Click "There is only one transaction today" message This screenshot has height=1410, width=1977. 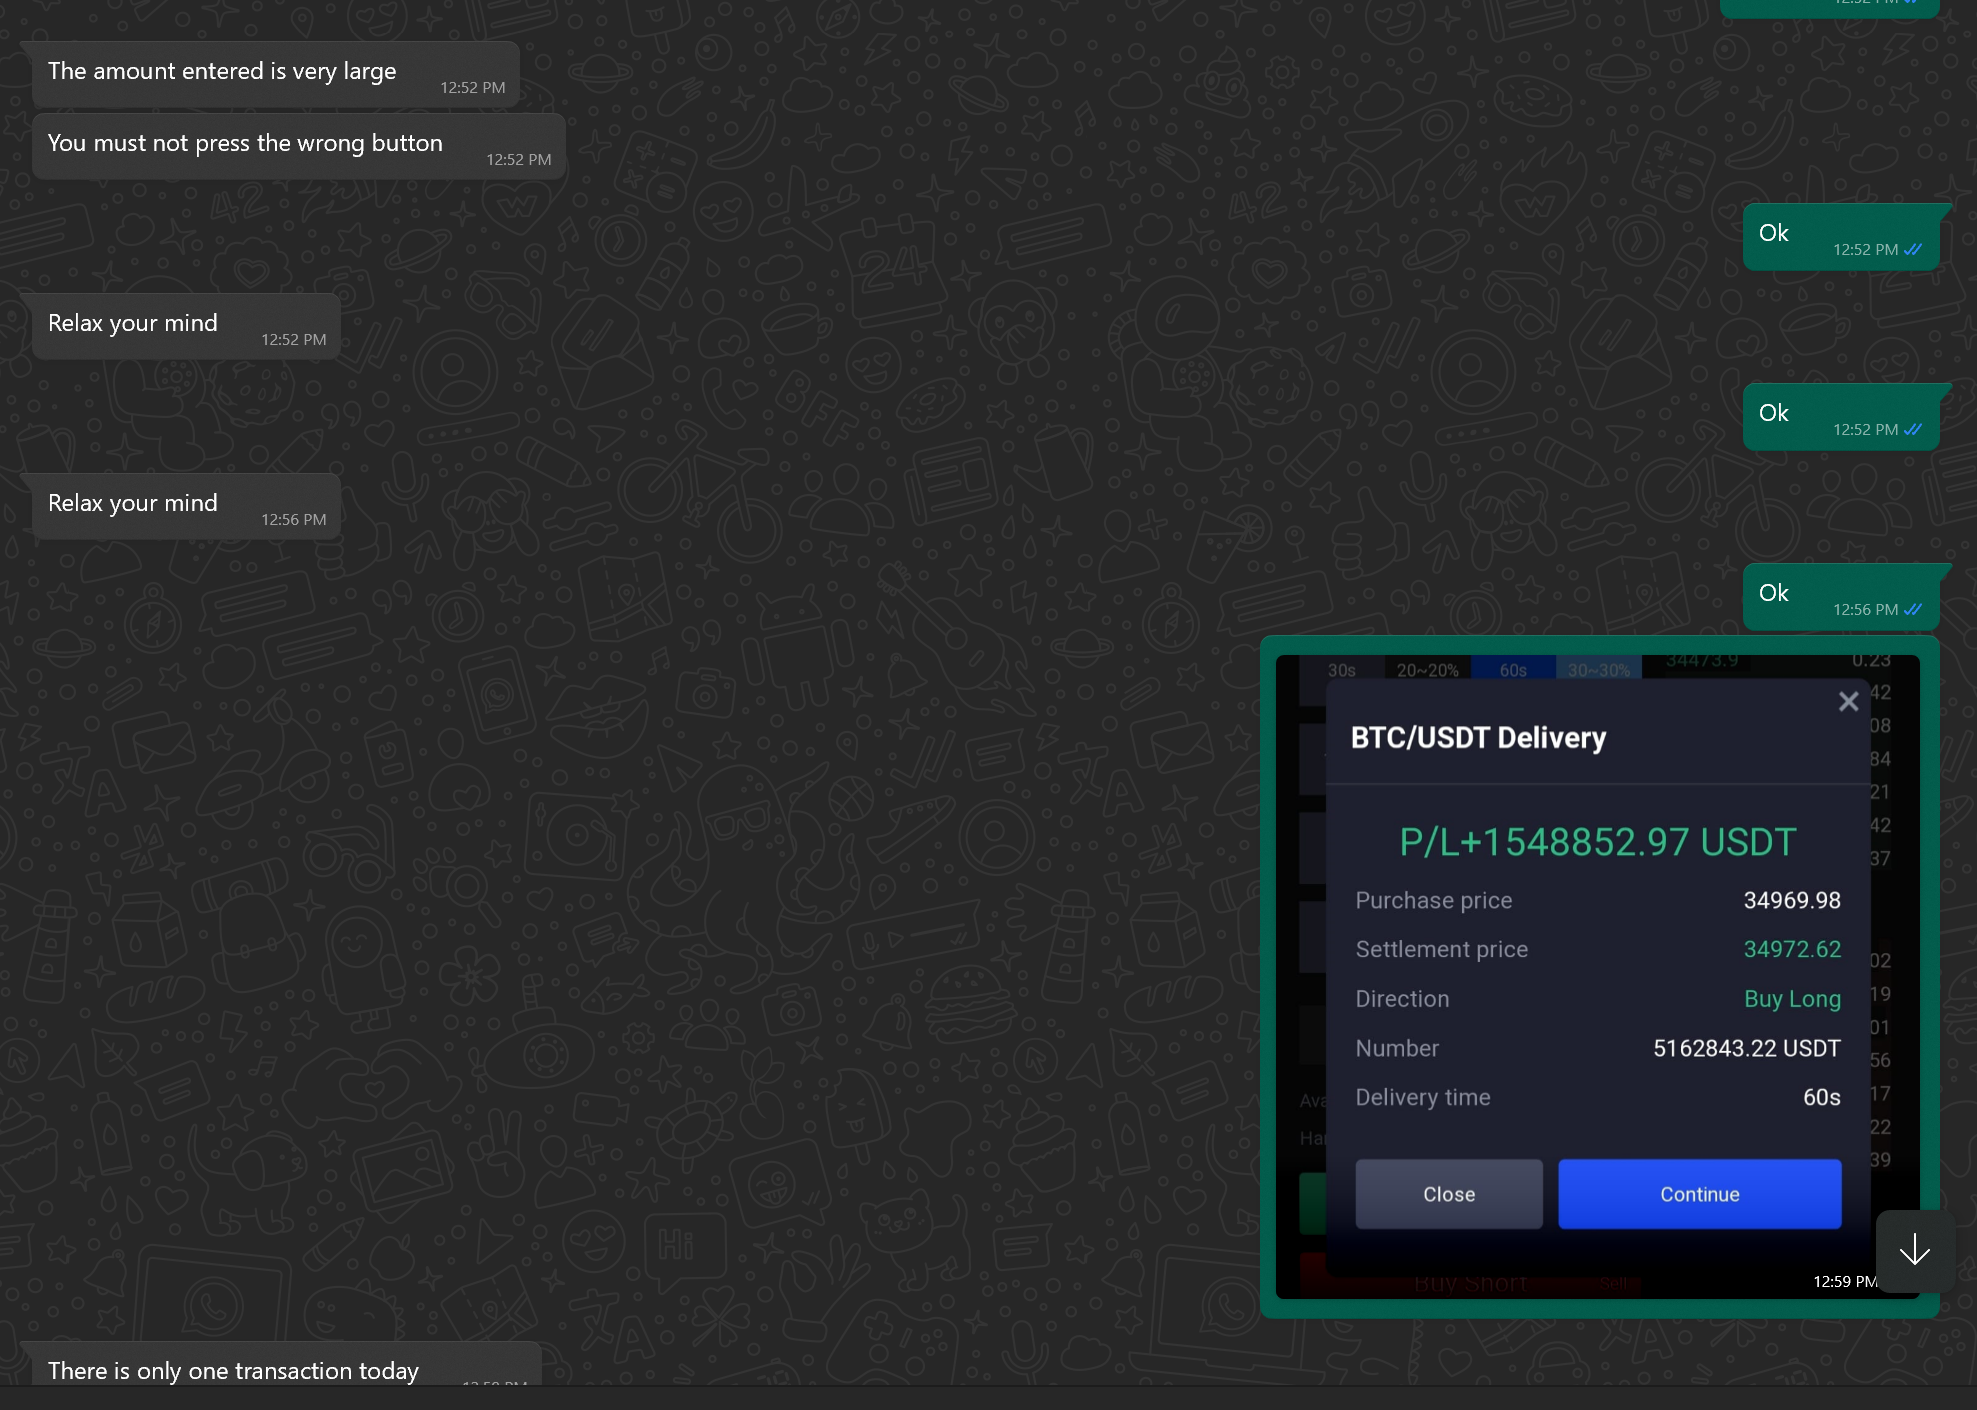pyautogui.click(x=233, y=1370)
